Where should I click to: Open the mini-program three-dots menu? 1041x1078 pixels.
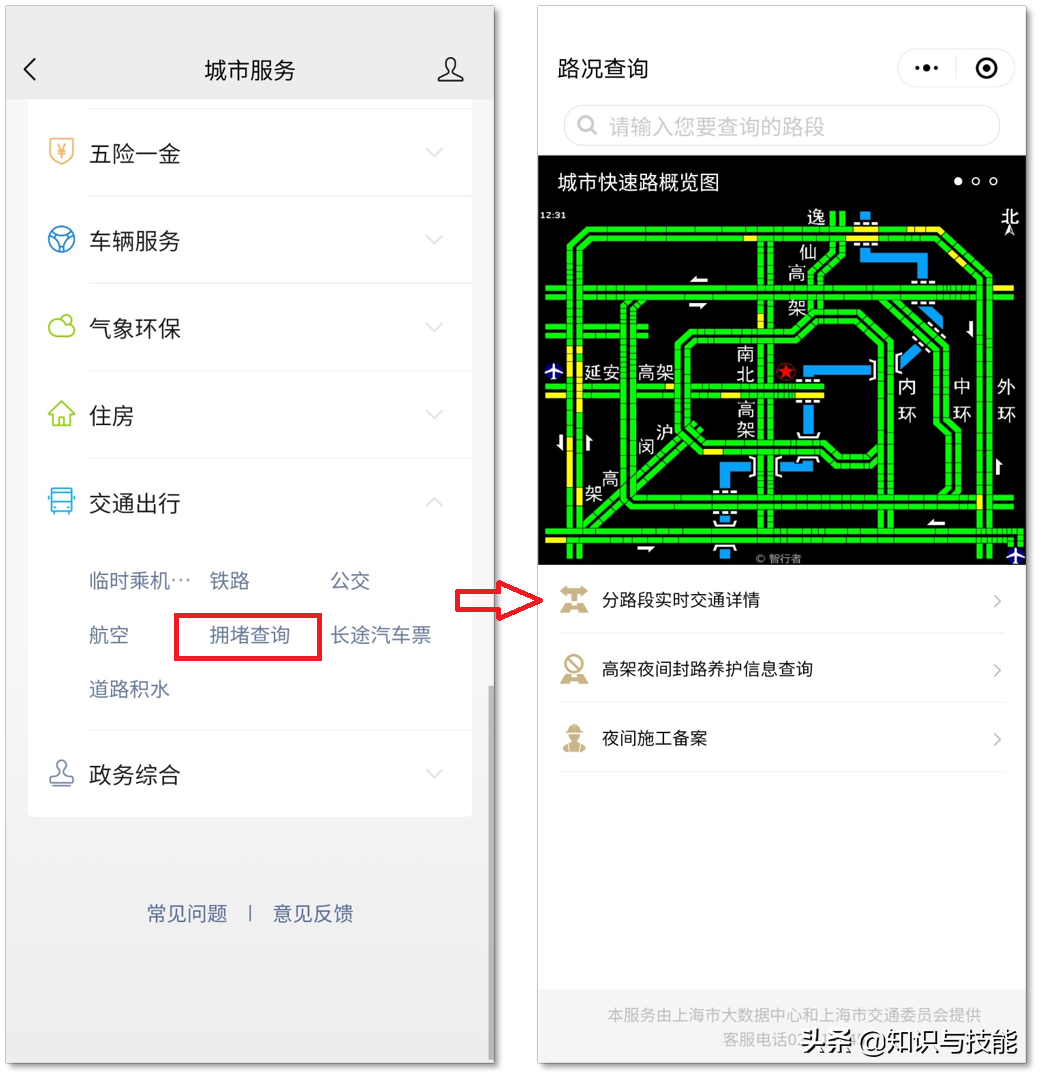click(926, 68)
